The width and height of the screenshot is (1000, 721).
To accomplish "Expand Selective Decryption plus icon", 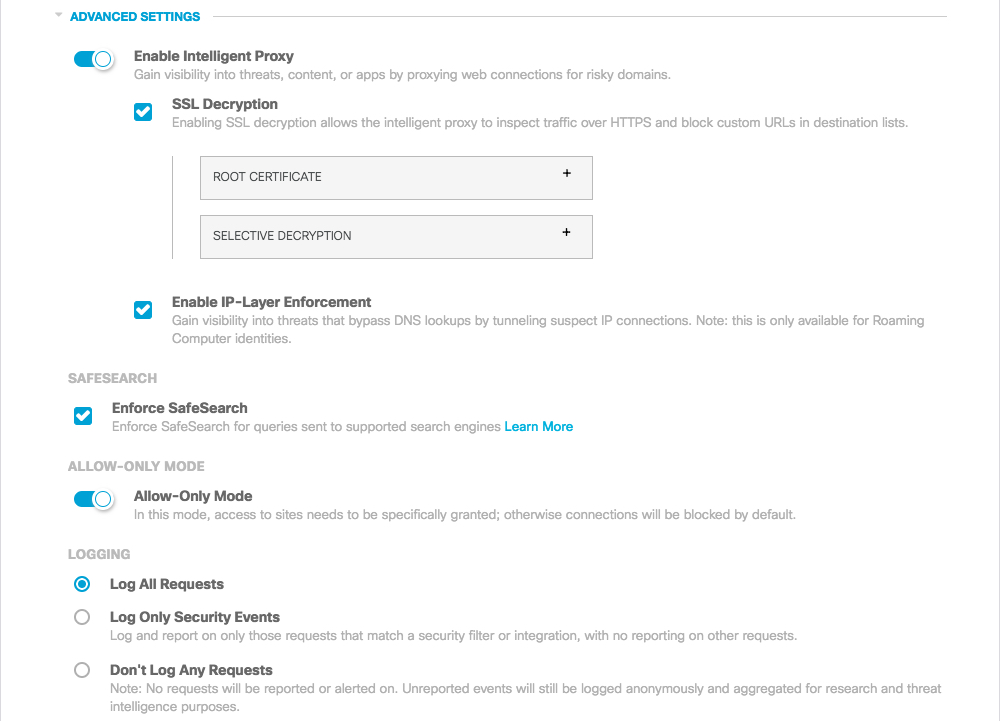I will click(566, 233).
